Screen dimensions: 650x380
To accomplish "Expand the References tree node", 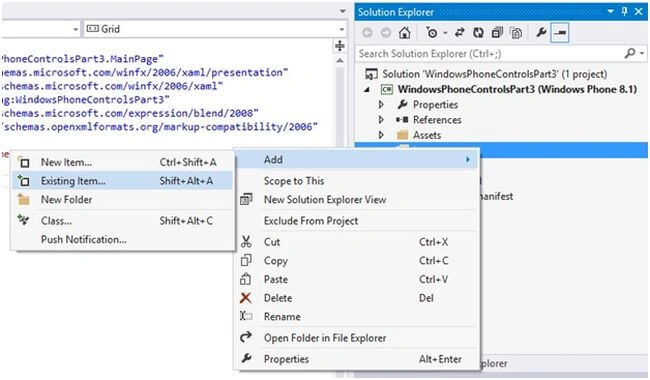I will (381, 120).
